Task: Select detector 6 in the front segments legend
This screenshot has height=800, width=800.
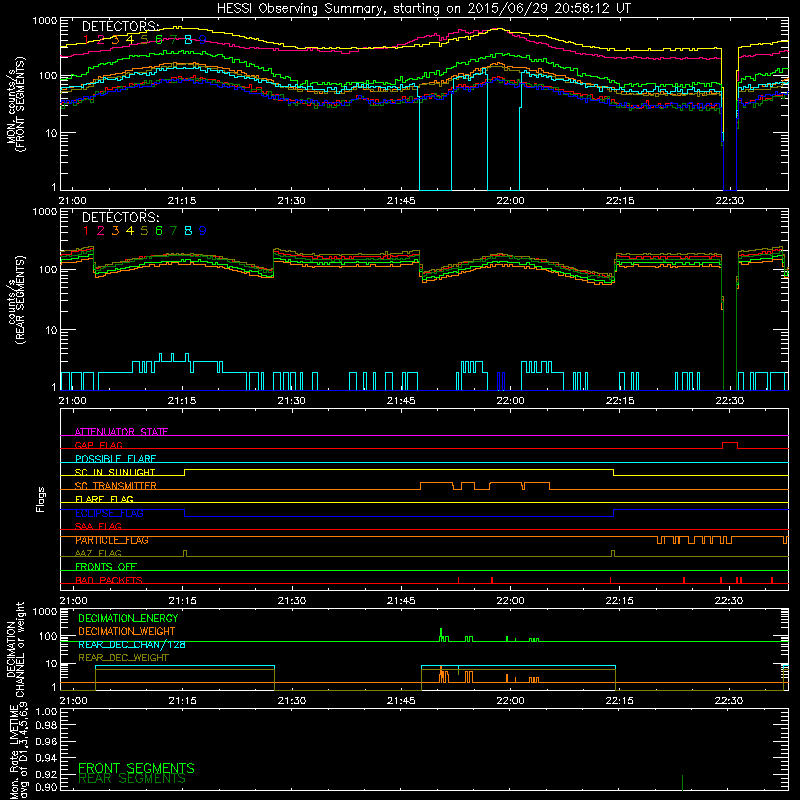Action: click(159, 39)
